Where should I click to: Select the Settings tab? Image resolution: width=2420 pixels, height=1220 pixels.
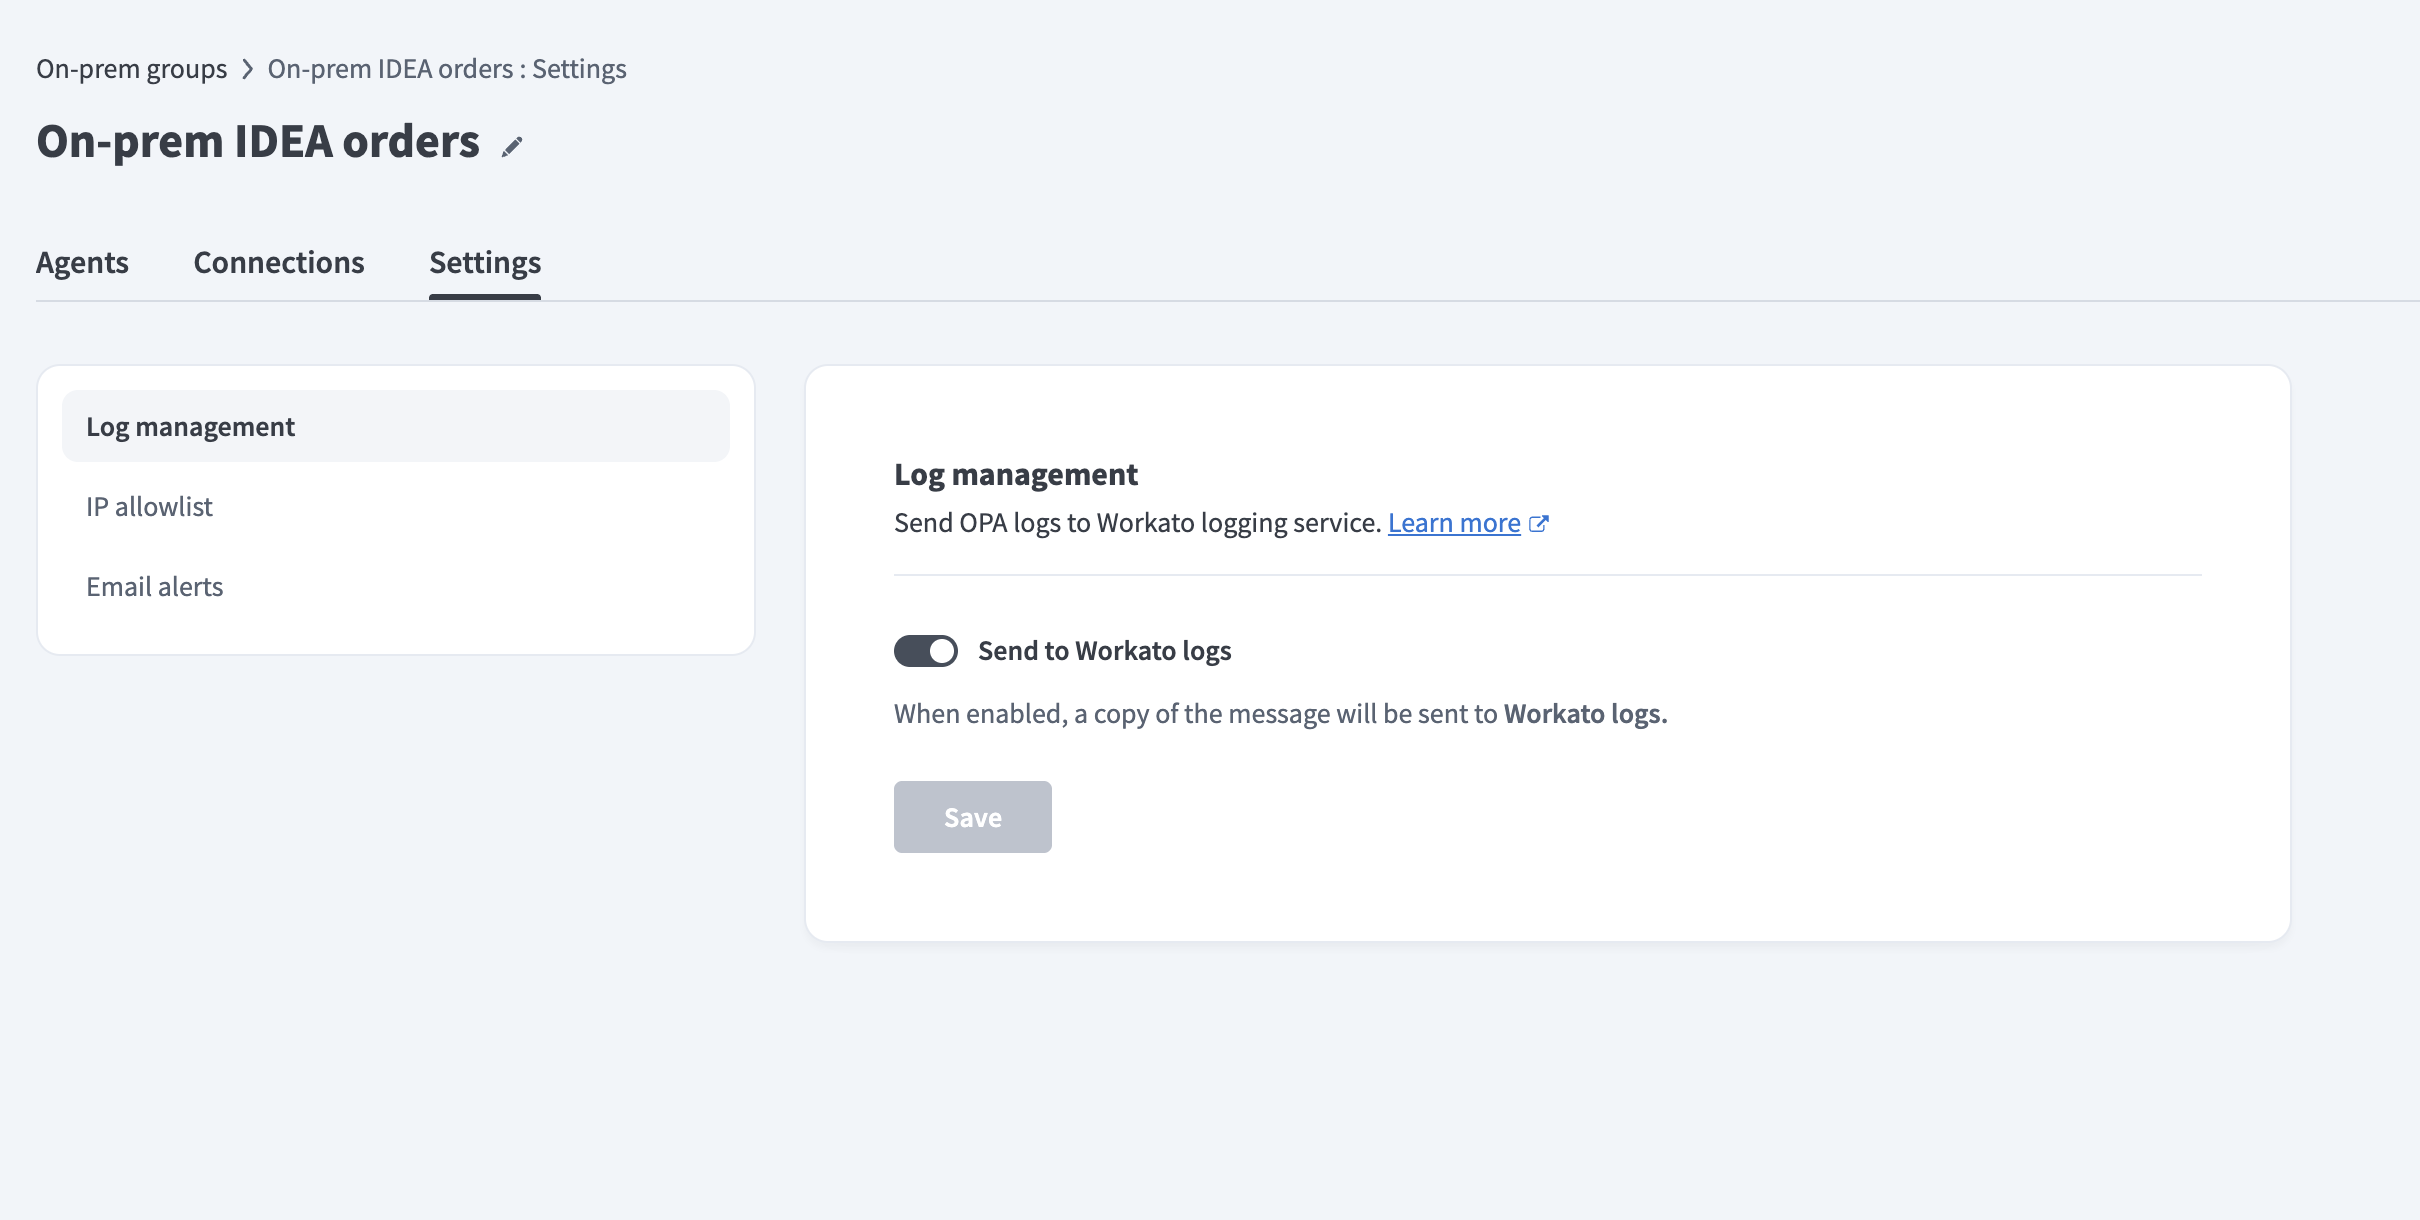[485, 262]
